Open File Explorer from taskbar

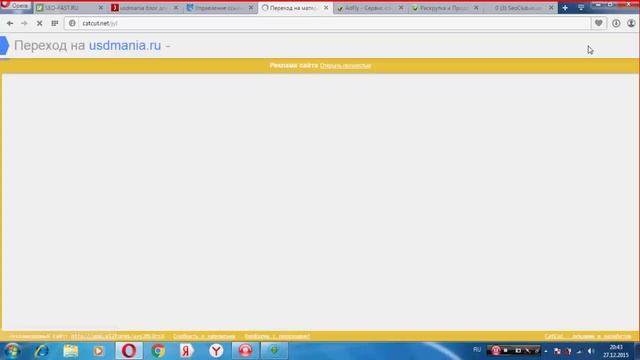[70, 351]
